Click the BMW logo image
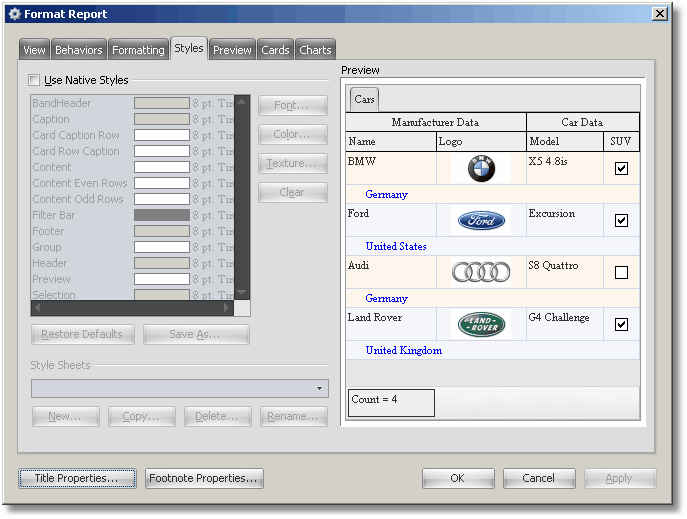Image resolution: width=687 pixels, height=519 pixels. tap(481, 168)
